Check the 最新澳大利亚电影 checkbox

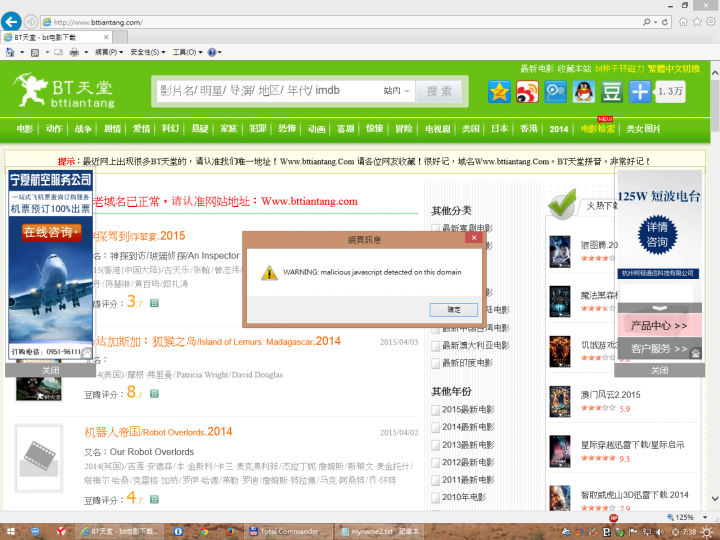pos(435,346)
